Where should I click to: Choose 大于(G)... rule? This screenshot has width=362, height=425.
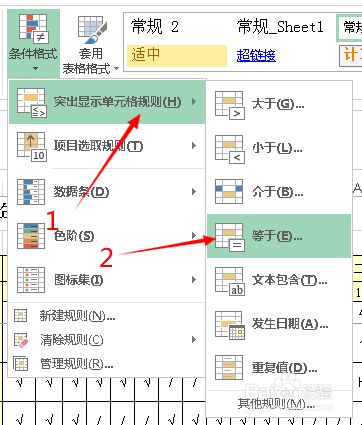279,104
